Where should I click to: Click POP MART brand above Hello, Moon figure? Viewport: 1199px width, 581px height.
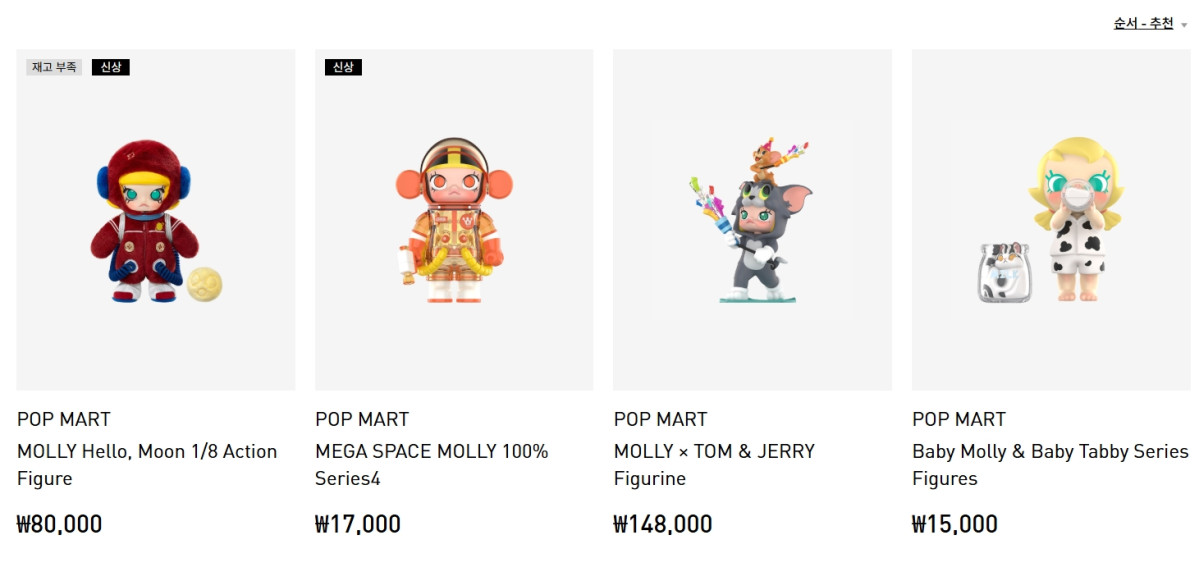tap(64, 419)
